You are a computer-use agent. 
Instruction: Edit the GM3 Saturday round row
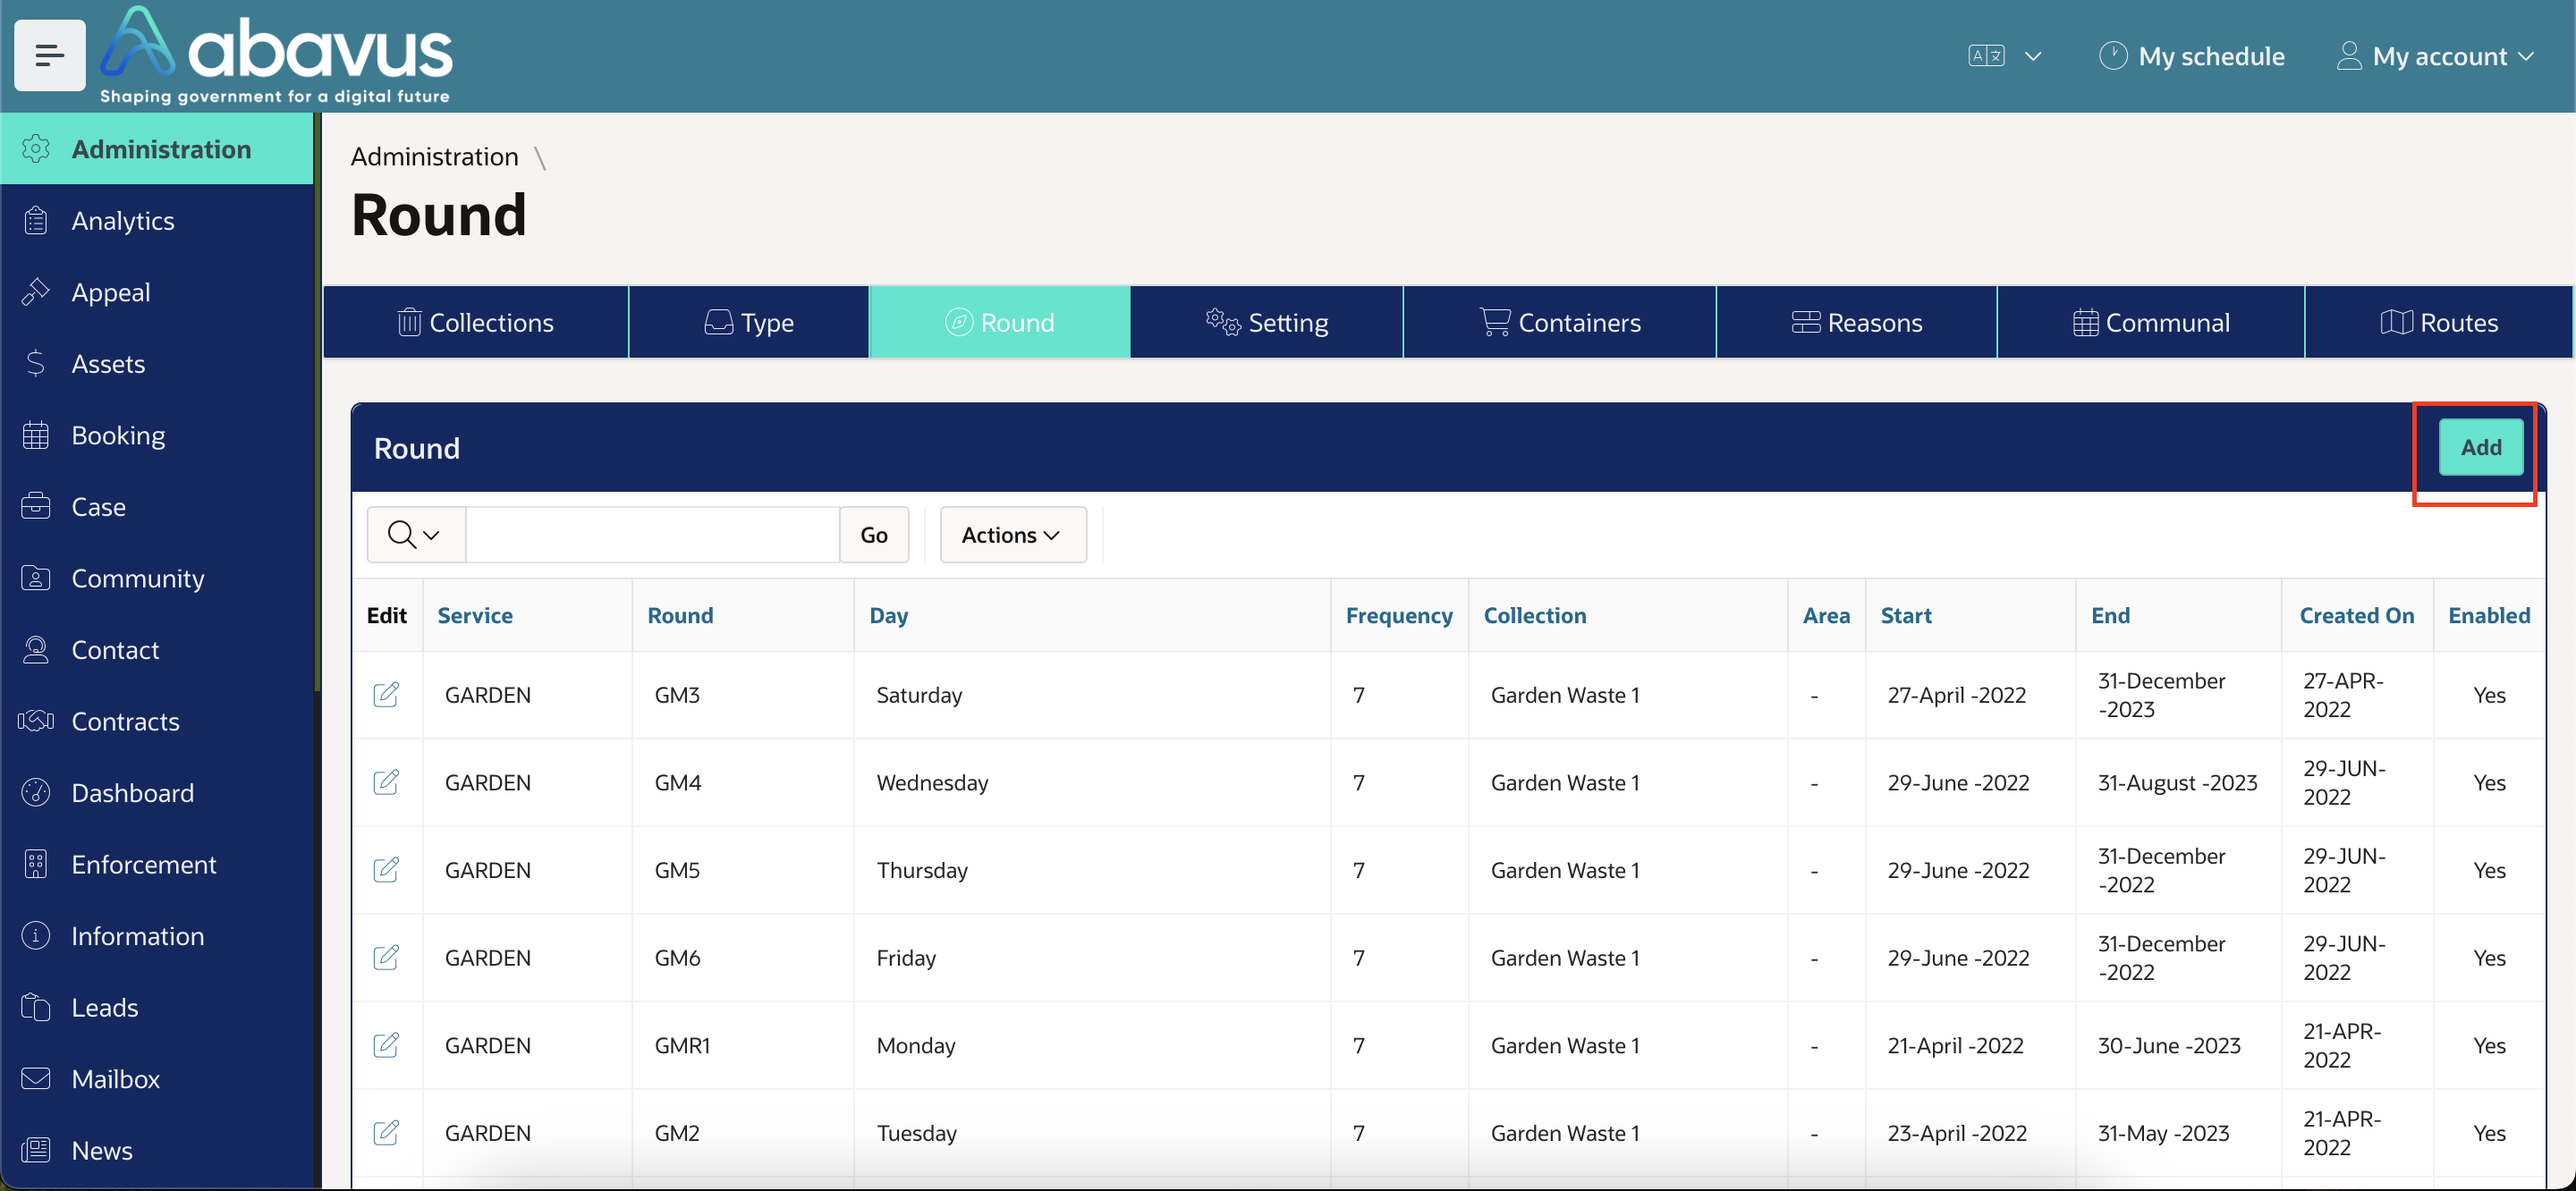[x=386, y=695]
